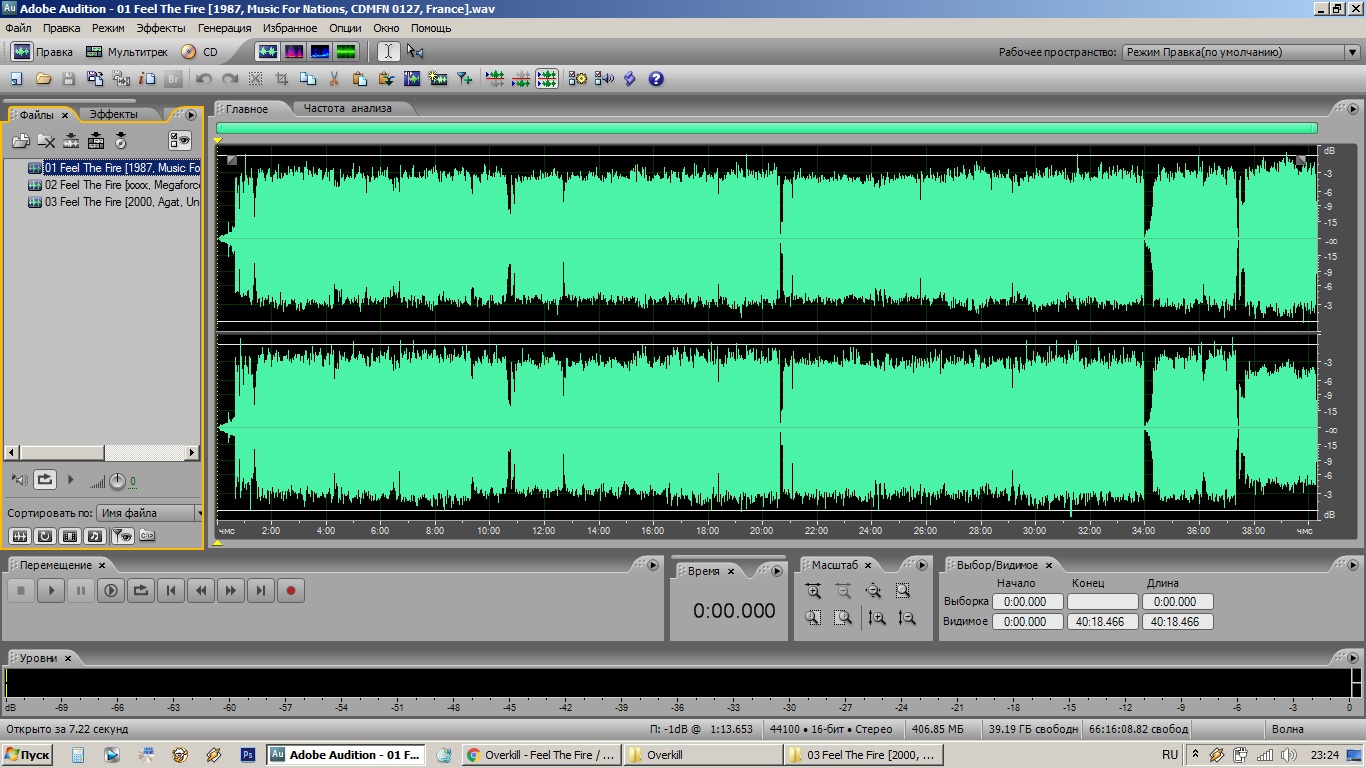The width and height of the screenshot is (1366, 768).
Task: Switch to Мультитрек view
Action: [127, 52]
